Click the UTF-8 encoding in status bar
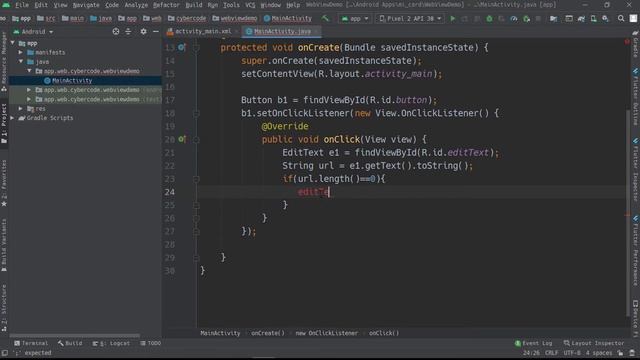 pos(572,353)
